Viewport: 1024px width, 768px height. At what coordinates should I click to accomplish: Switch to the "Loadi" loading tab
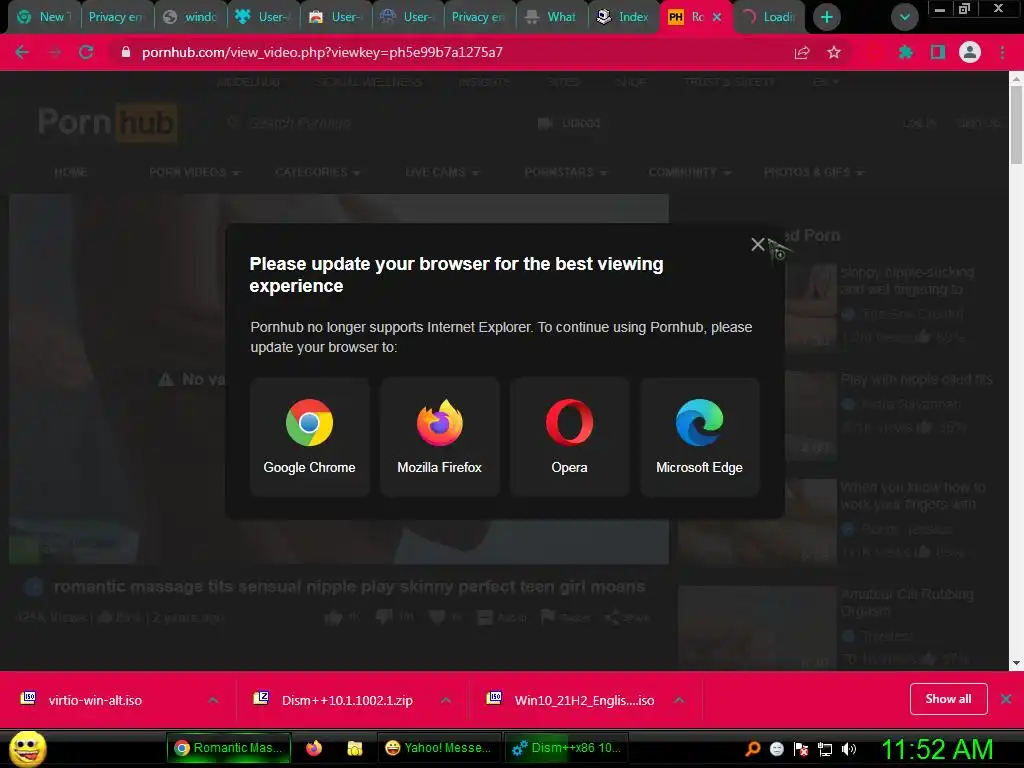coord(769,17)
